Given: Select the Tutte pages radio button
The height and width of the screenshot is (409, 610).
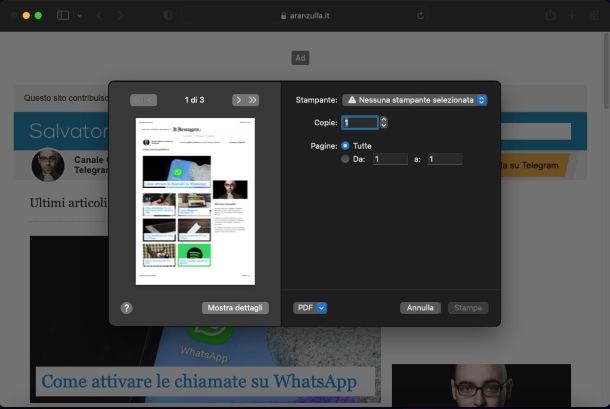Looking at the screenshot, I should tap(345, 146).
